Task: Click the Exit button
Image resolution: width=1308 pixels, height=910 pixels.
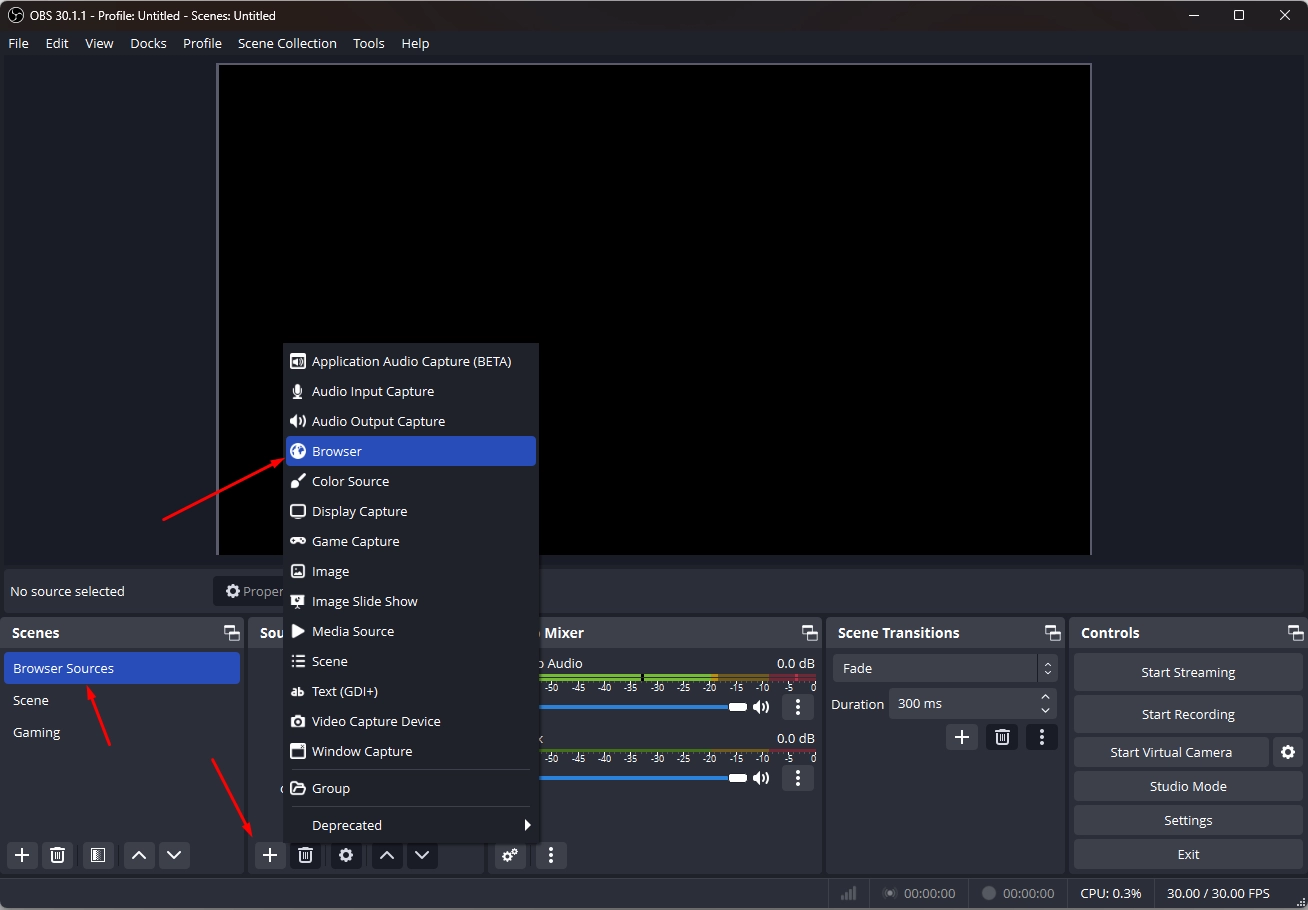Action: click(1188, 854)
